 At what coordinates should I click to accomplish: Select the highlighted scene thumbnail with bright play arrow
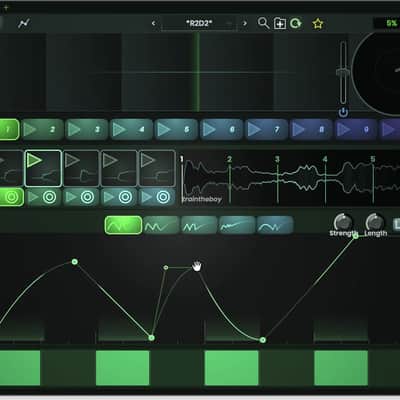43,168
